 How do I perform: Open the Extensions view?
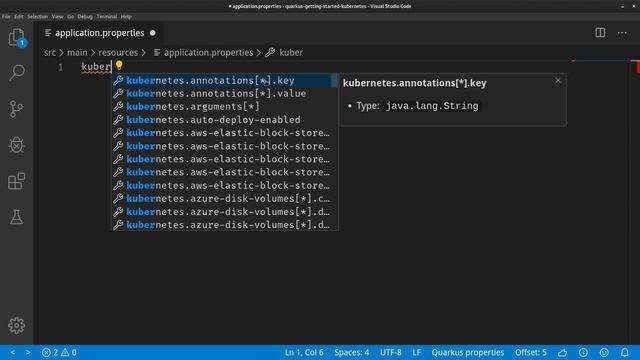pyautogui.click(x=16, y=181)
